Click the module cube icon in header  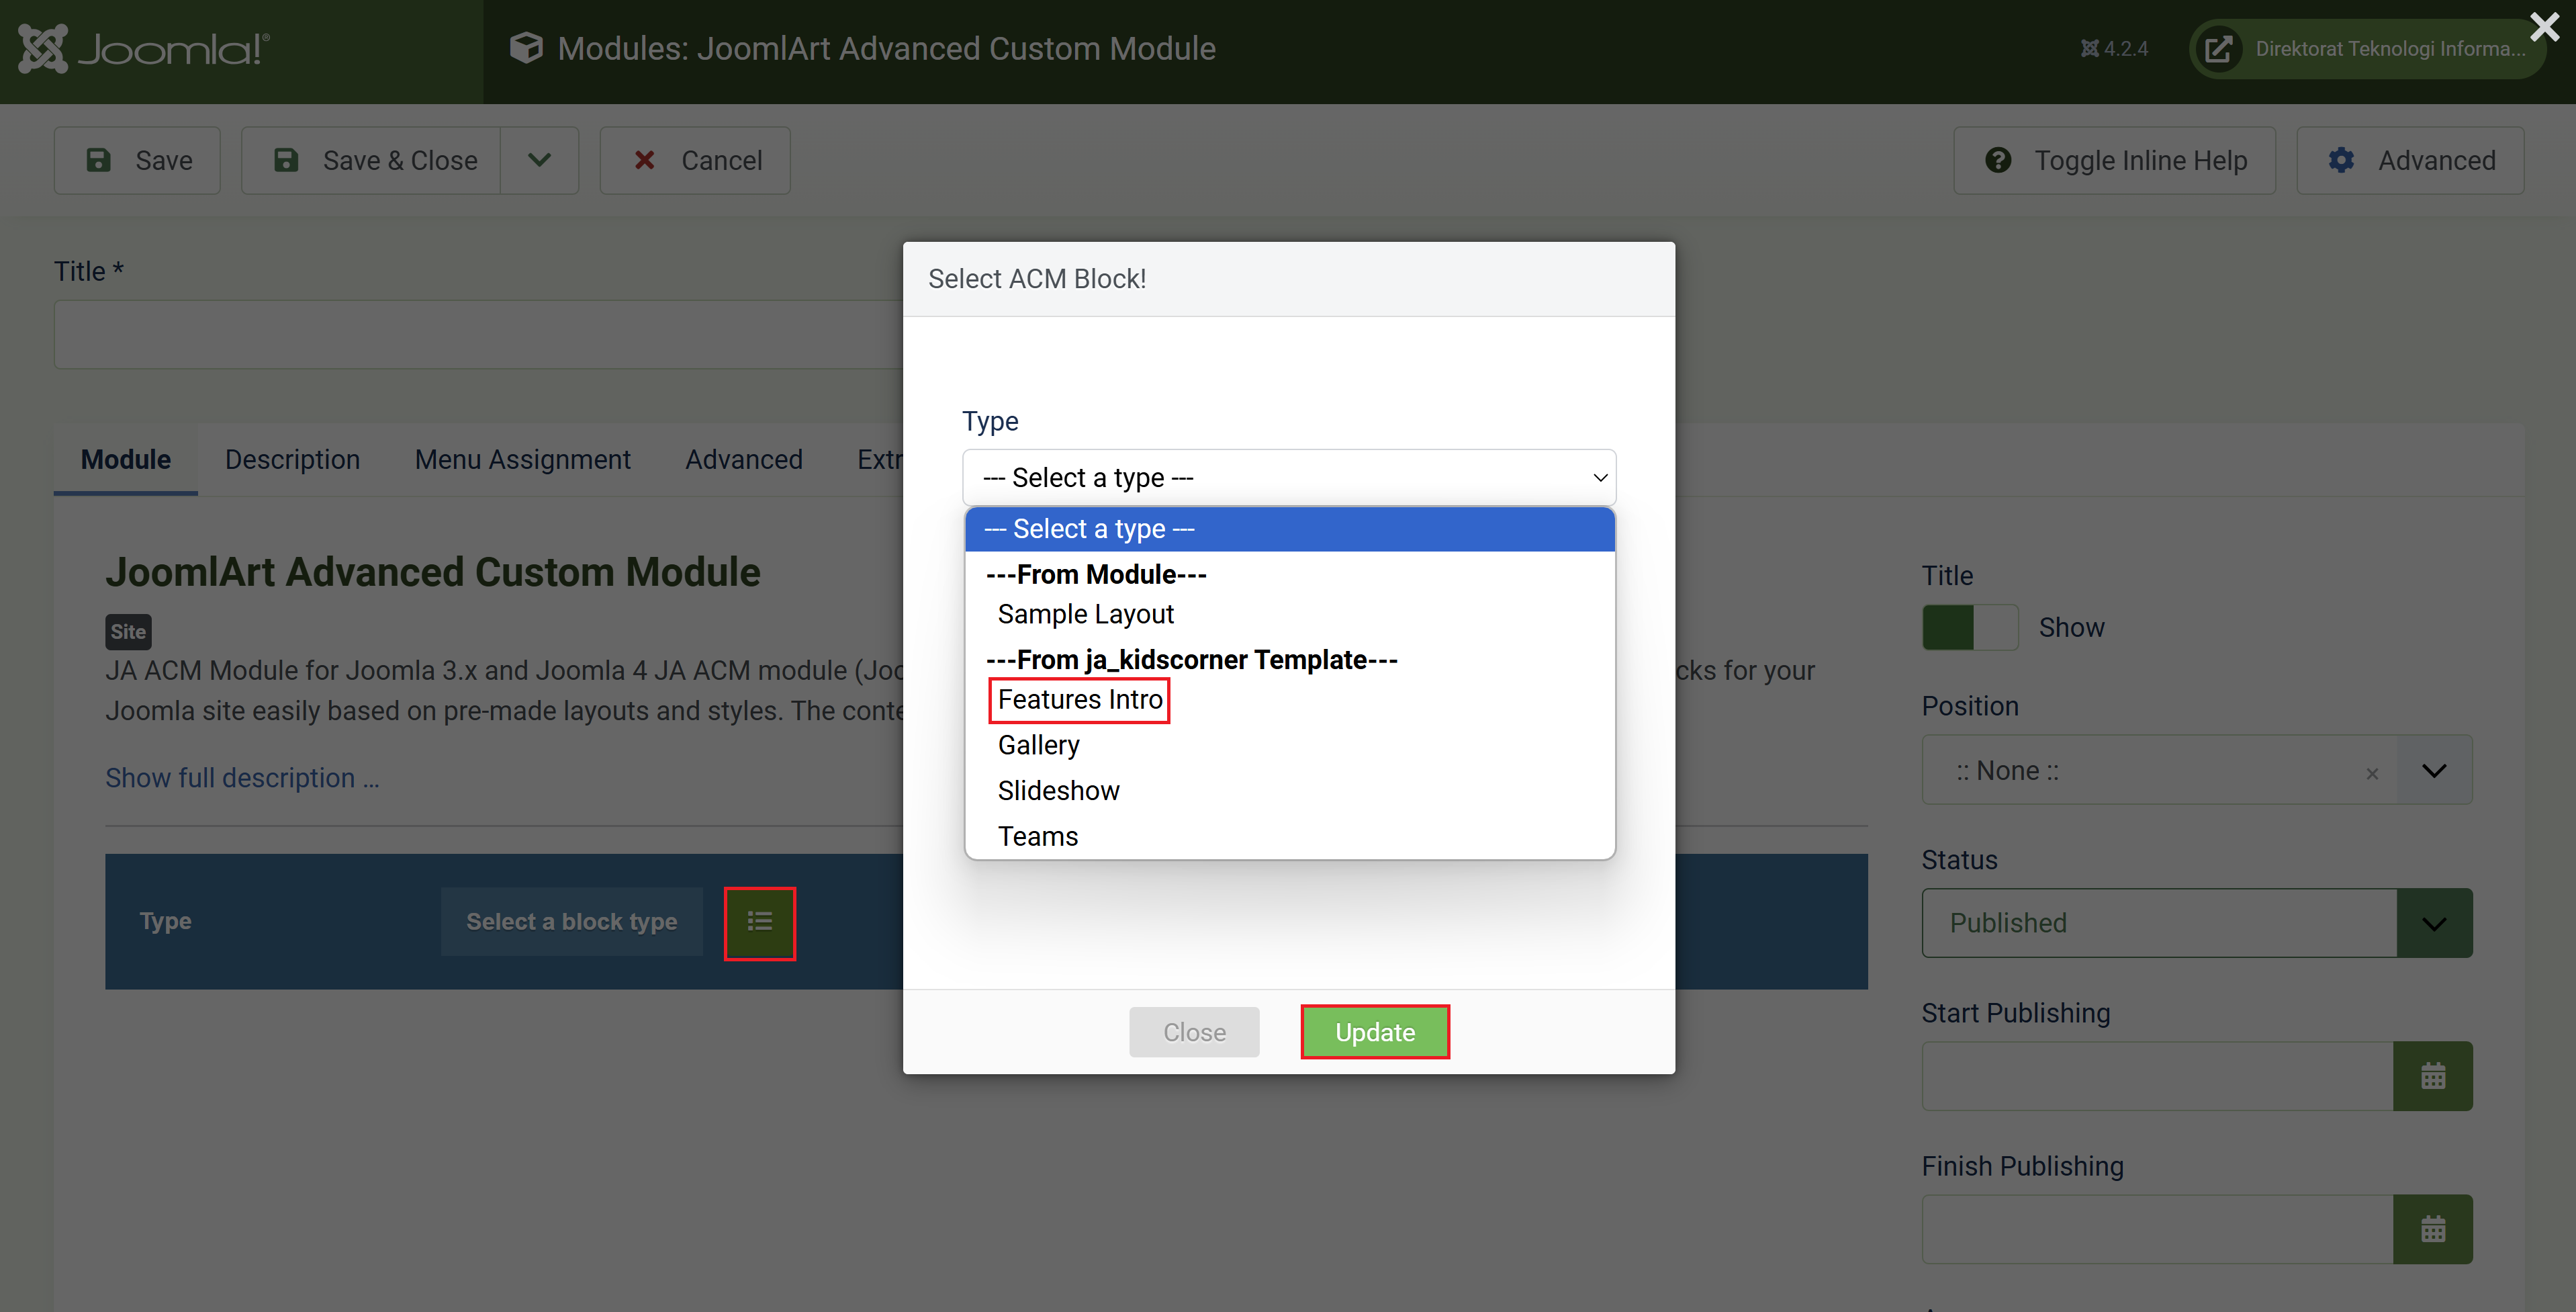click(x=526, y=48)
